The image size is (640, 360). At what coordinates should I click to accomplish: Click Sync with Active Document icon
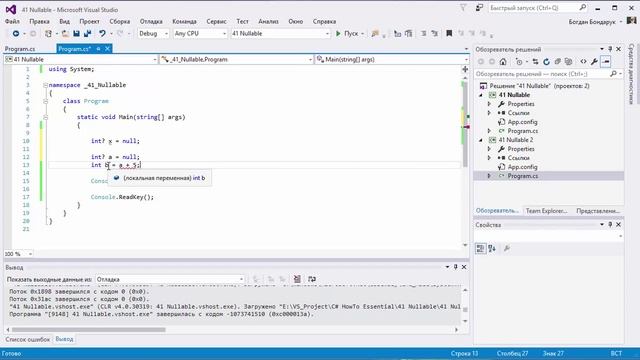point(535,62)
